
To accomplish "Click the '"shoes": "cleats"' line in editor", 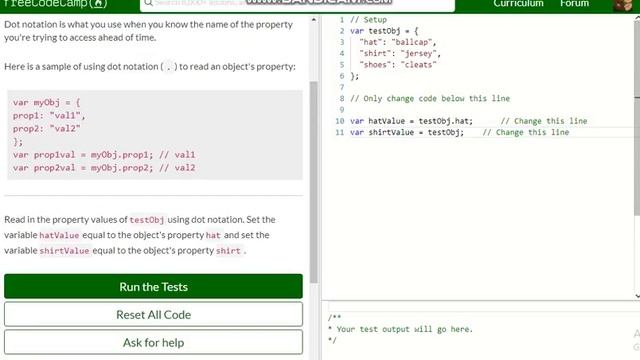I will [x=398, y=64].
